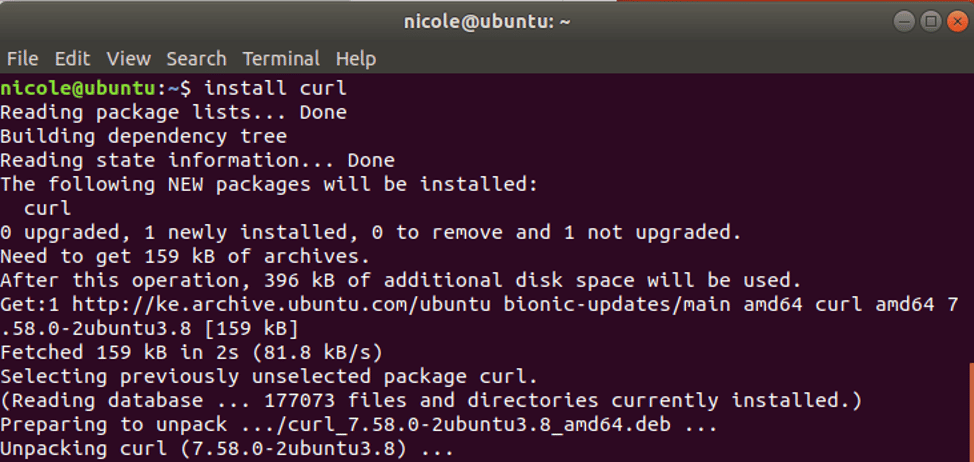
Task: Click the indented 'curl' package name
Action: pyautogui.click(x=47, y=208)
